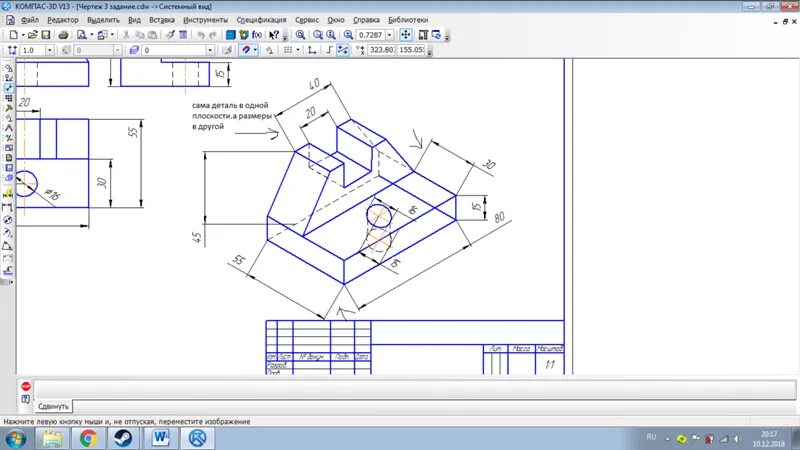This screenshot has width=800, height=450.
Task: Toggle orthogonal drawing mode
Action: (330, 50)
